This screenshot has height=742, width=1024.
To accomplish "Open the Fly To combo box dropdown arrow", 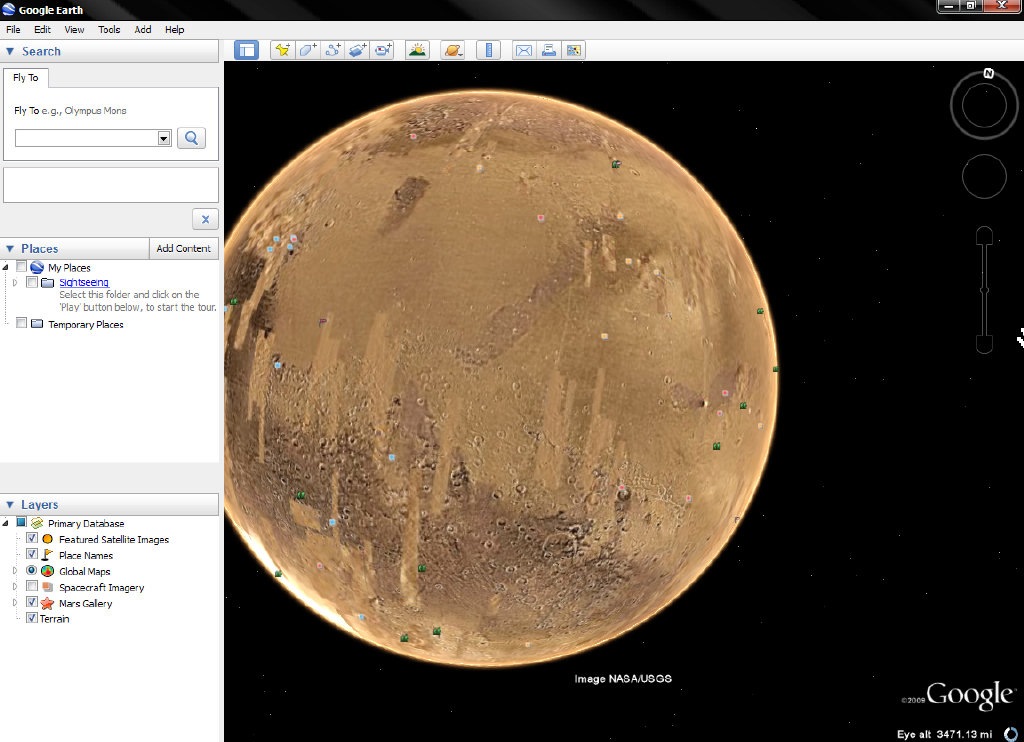I will (x=164, y=138).
